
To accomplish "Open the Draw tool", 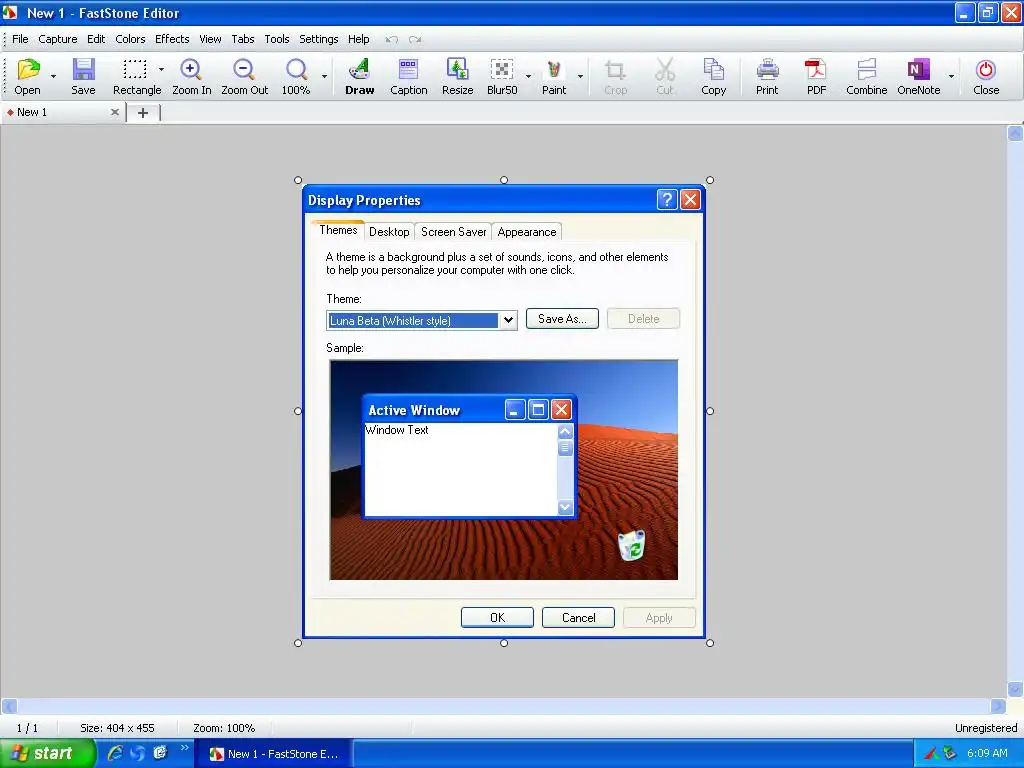I will pyautogui.click(x=359, y=76).
